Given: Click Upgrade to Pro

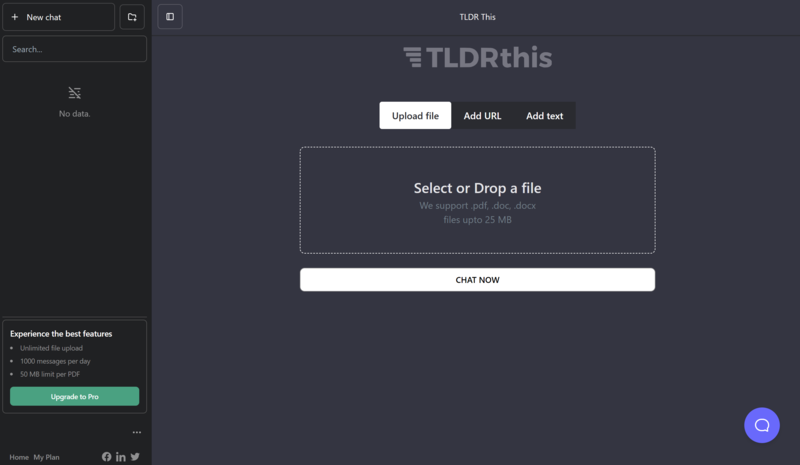Looking at the screenshot, I should [x=74, y=397].
